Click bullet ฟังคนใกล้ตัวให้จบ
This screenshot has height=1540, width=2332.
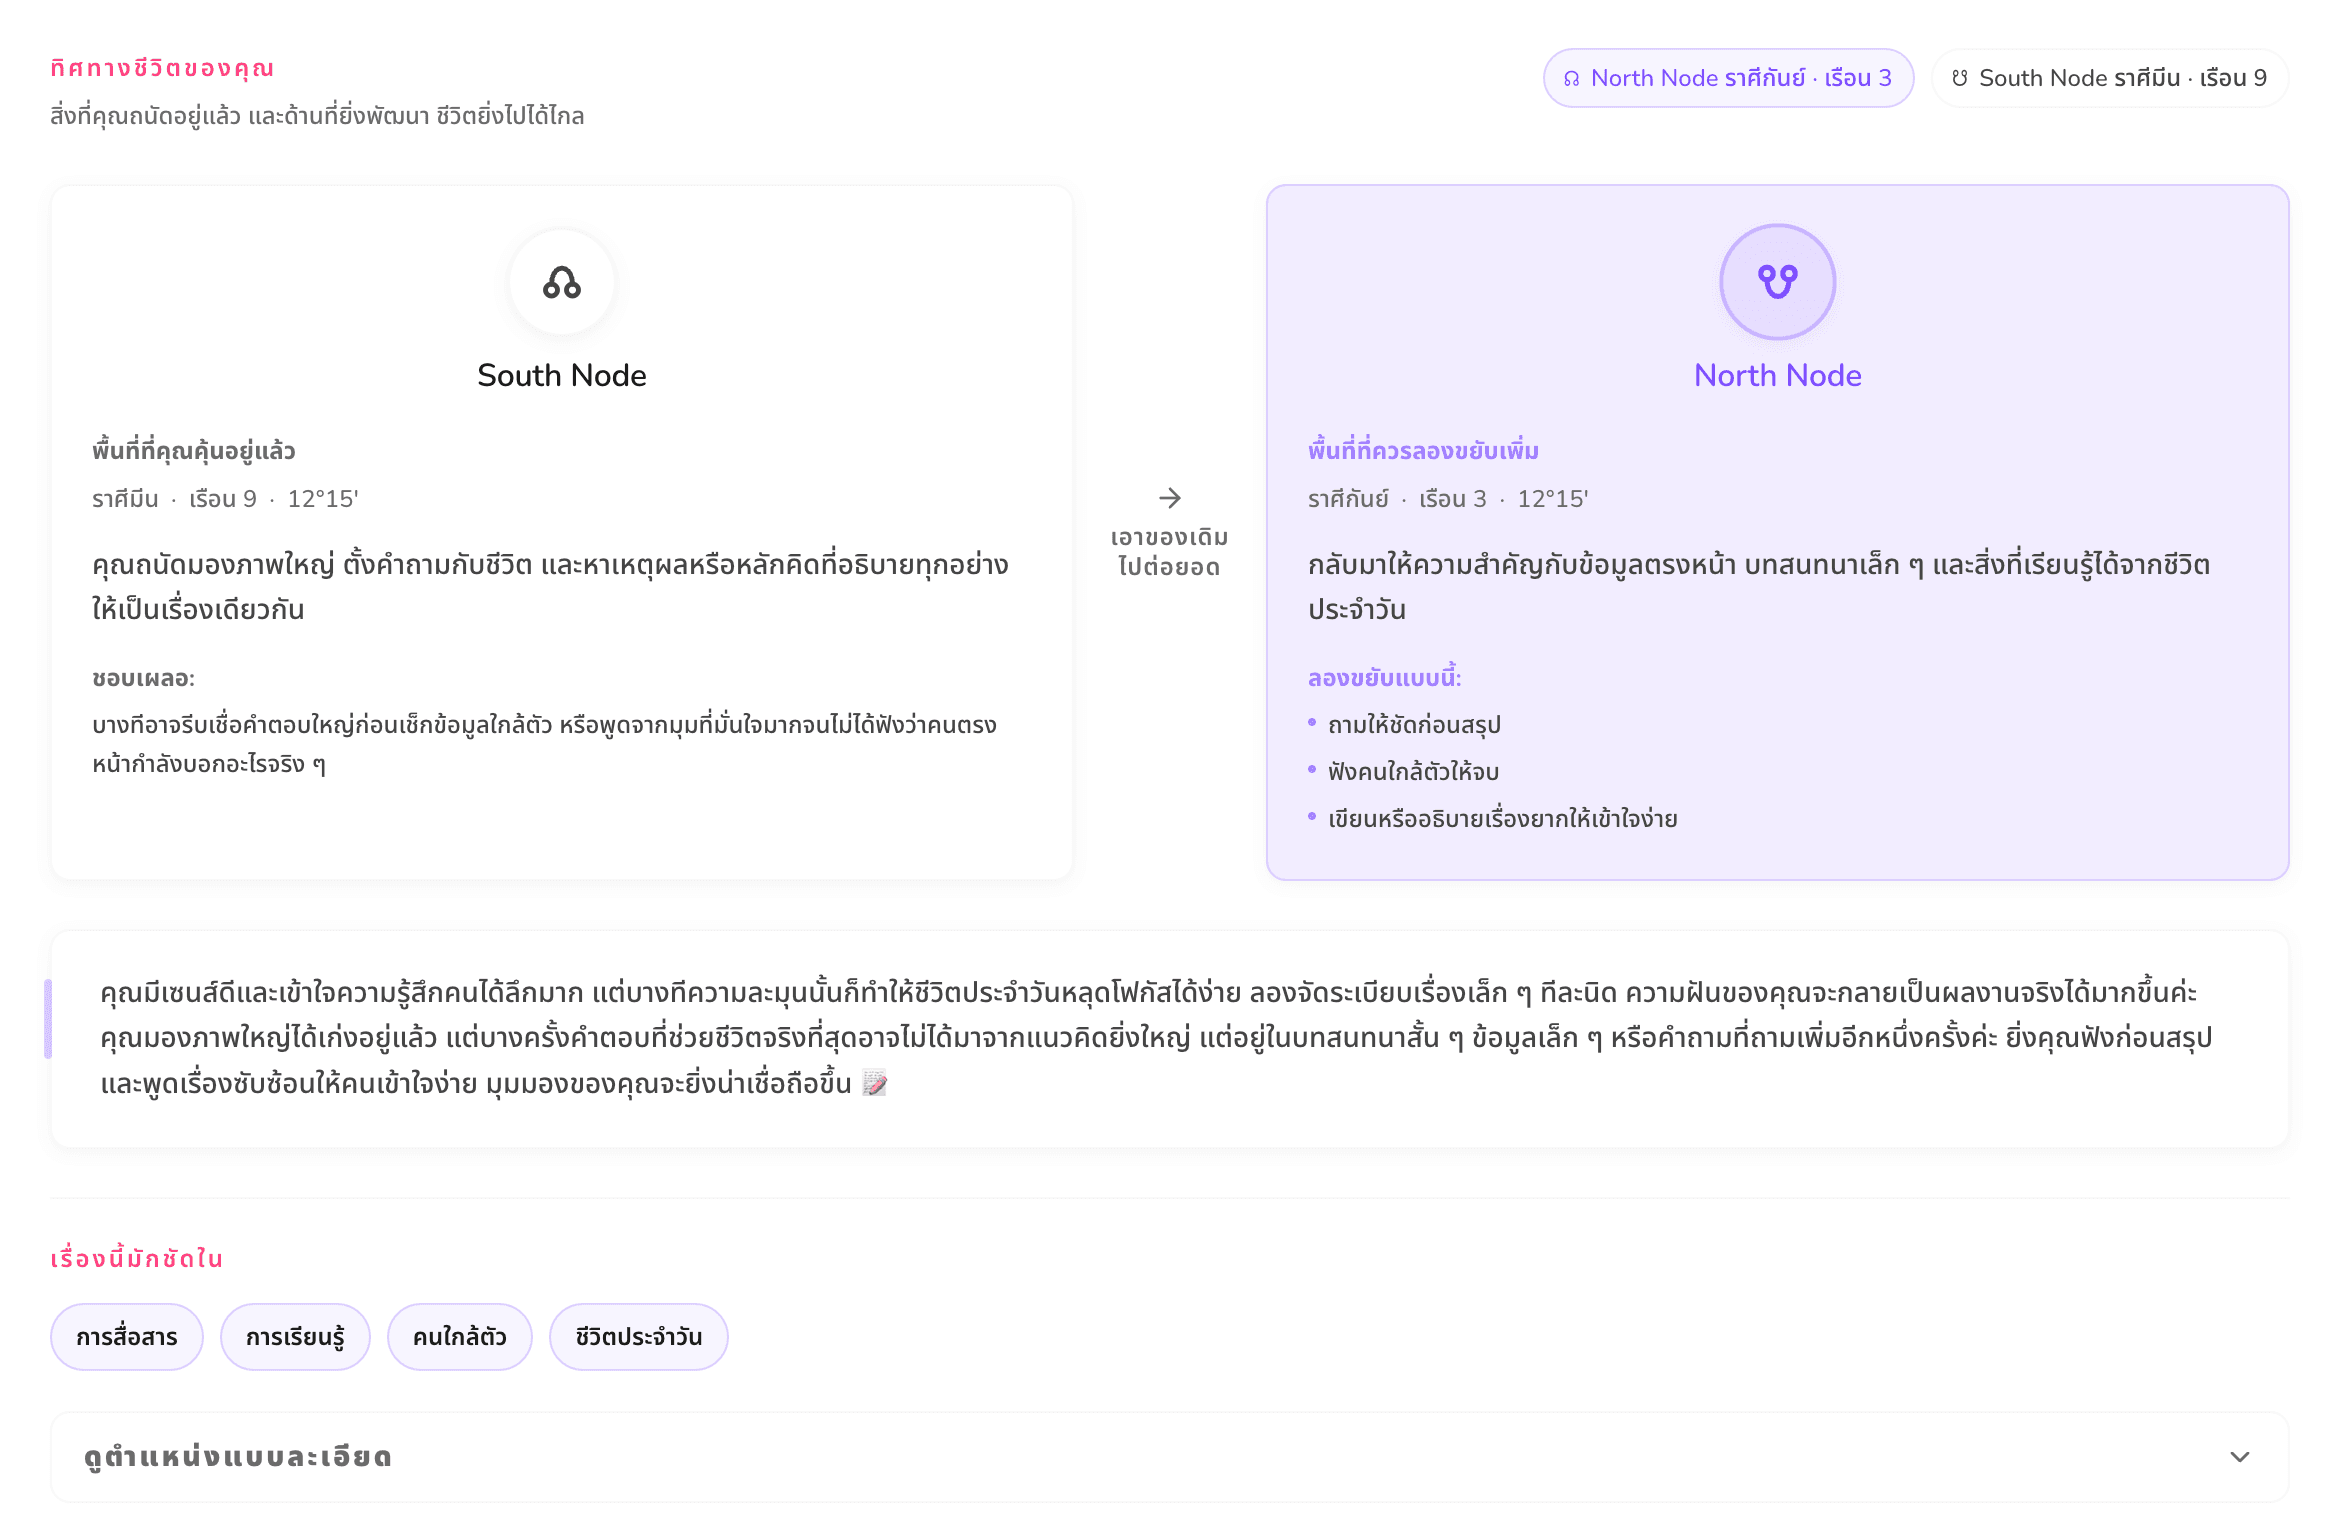(1413, 772)
